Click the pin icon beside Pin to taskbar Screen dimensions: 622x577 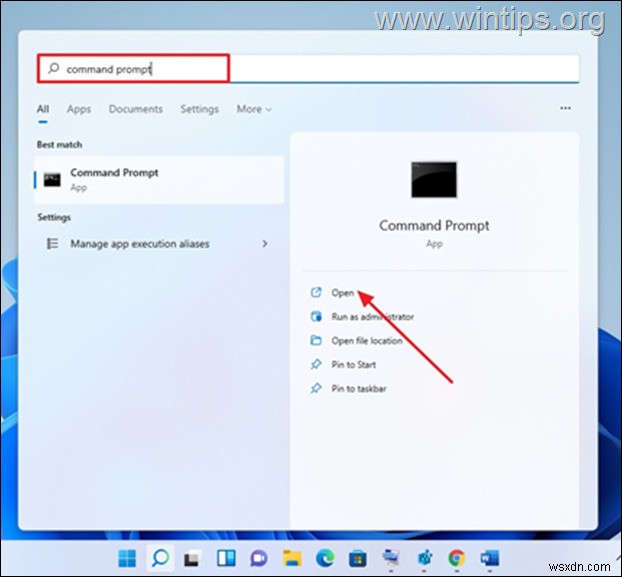316,388
